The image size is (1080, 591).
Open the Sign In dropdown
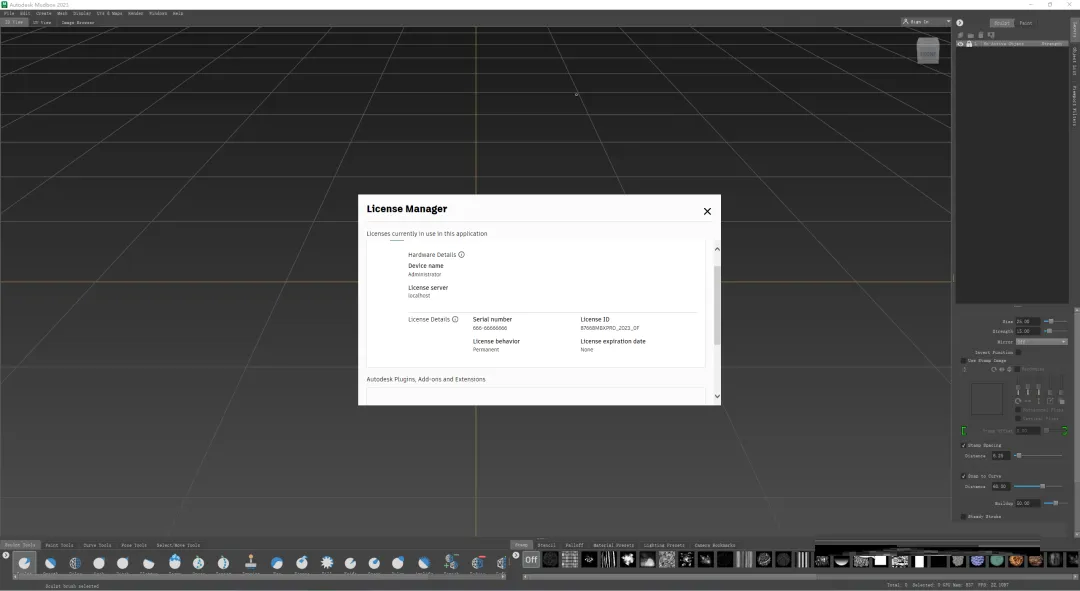[x=926, y=22]
